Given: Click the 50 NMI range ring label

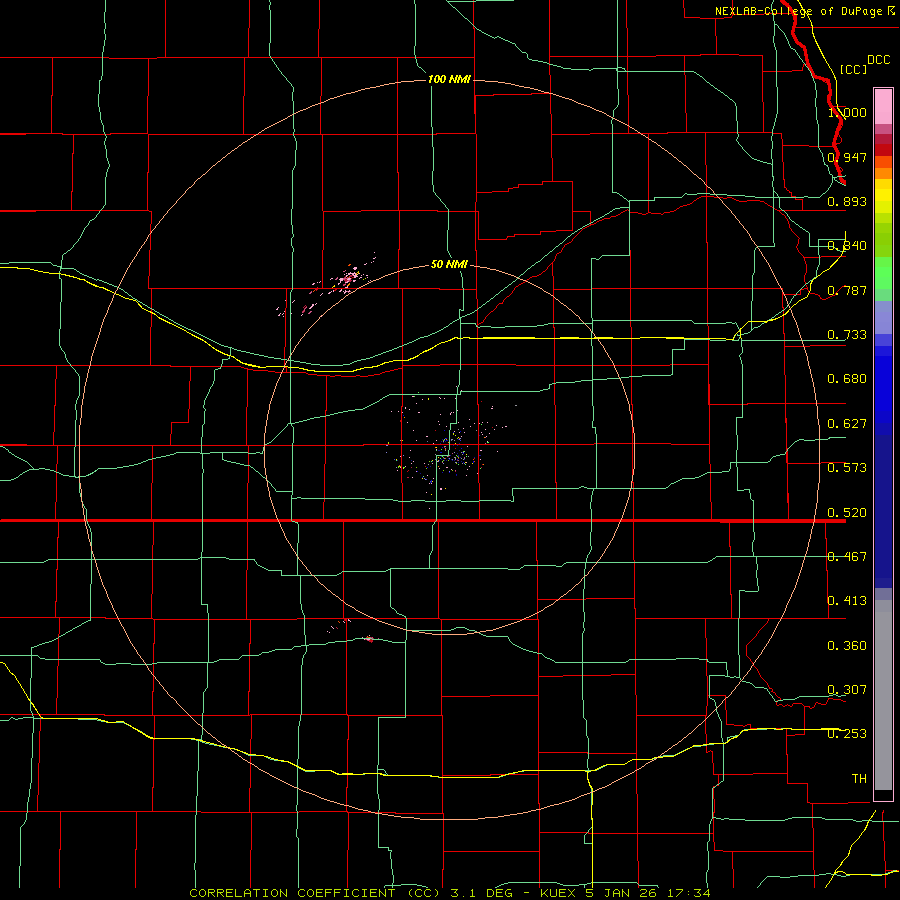Looking at the screenshot, I should (449, 264).
